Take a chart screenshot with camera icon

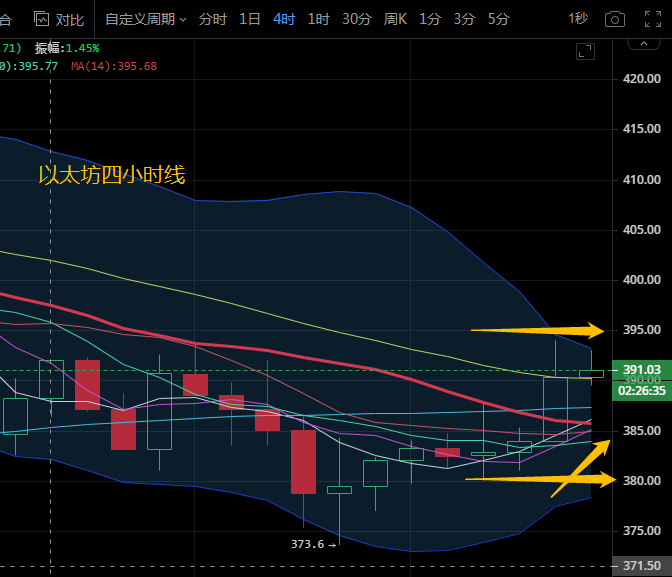616,19
